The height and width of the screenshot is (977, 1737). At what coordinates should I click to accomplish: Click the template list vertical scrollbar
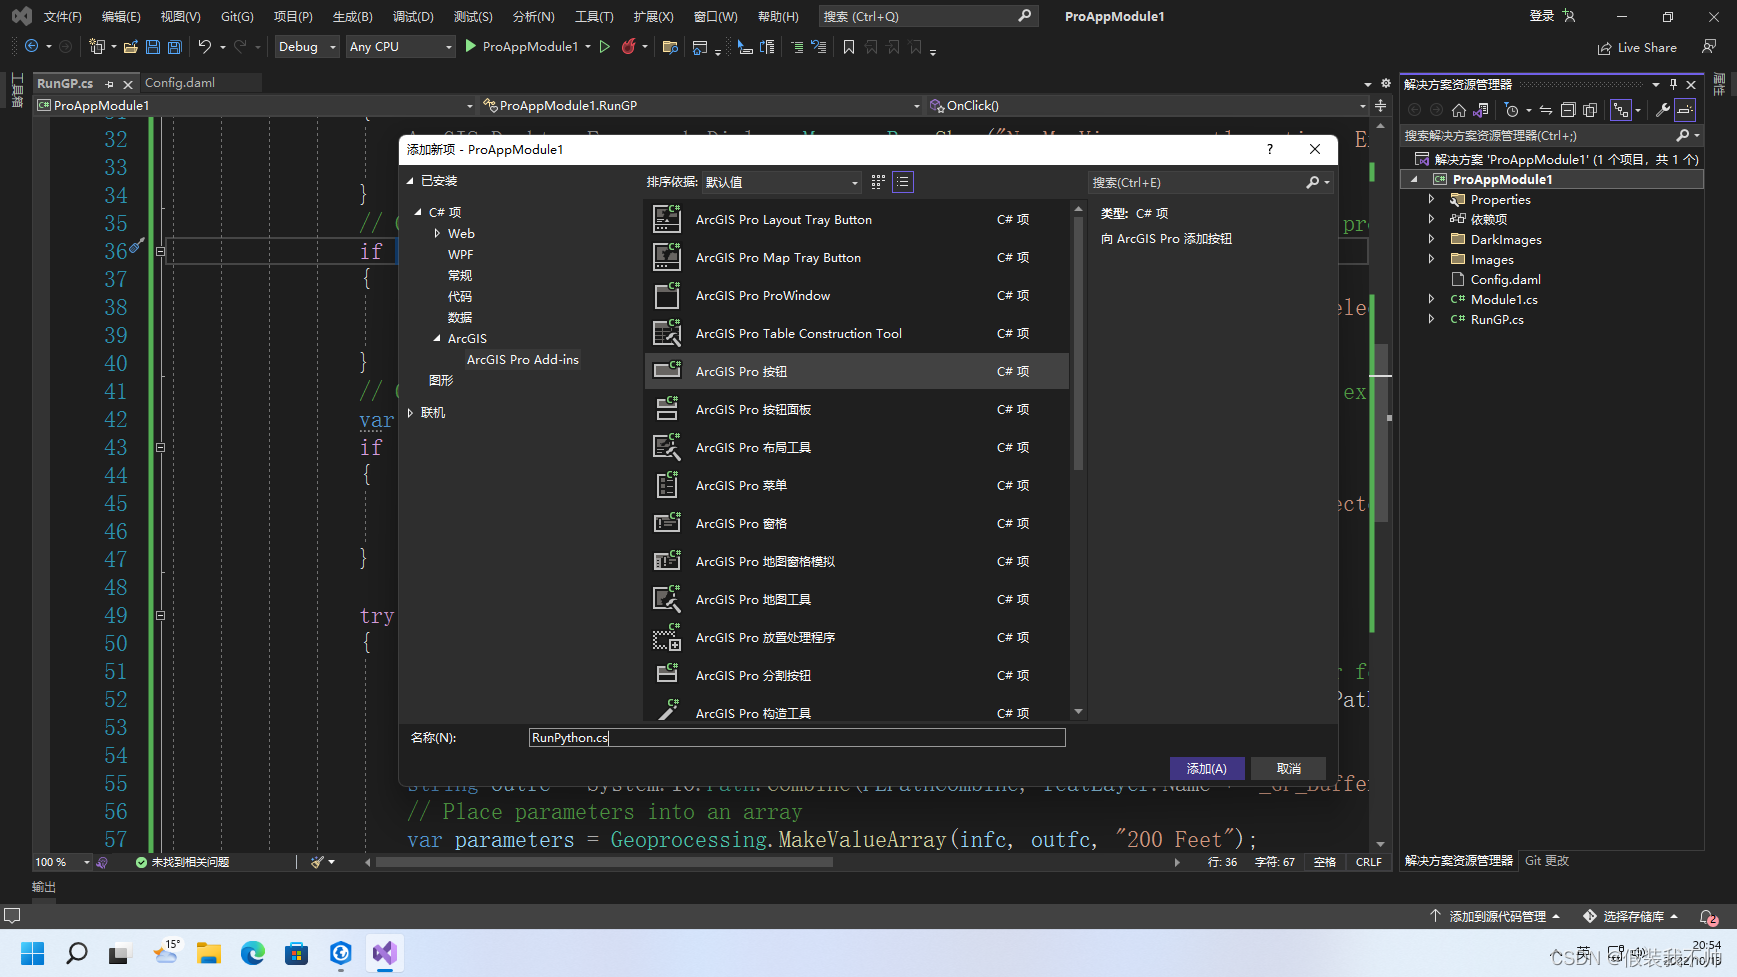[x=1078, y=342]
